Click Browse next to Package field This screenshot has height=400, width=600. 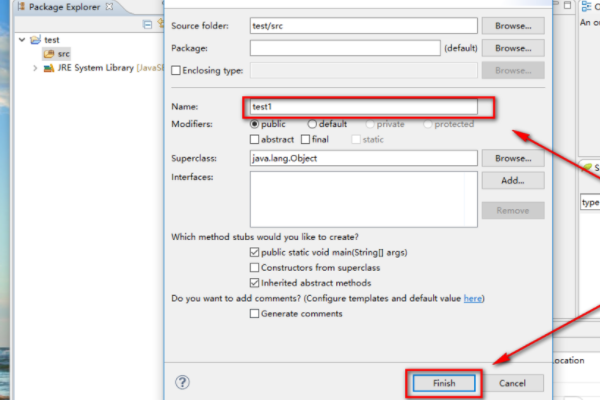(x=513, y=48)
